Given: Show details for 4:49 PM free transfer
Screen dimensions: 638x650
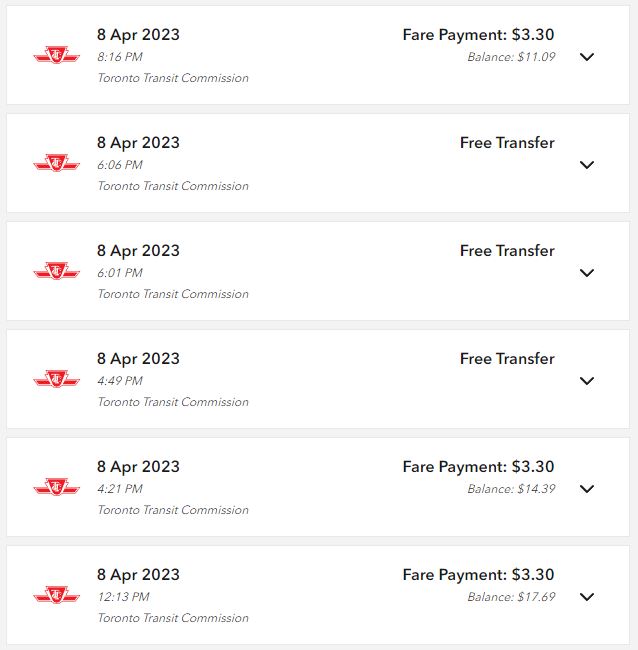Looking at the screenshot, I should [587, 381].
